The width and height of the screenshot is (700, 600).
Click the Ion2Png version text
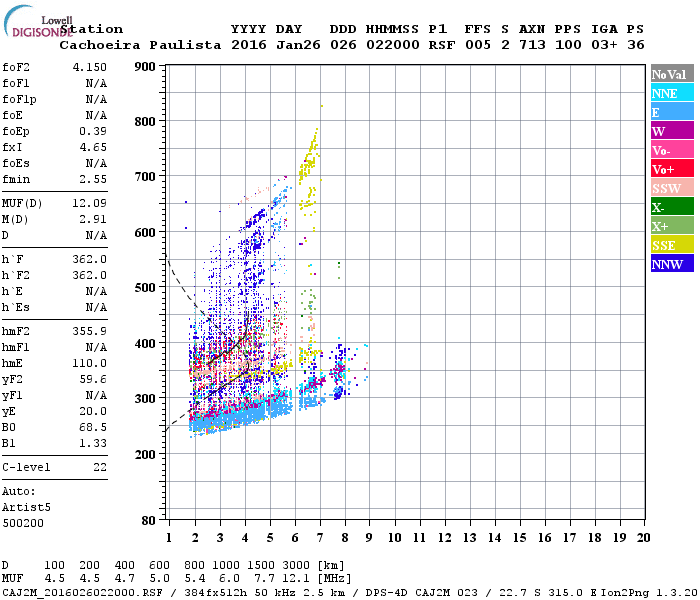(x=649, y=592)
